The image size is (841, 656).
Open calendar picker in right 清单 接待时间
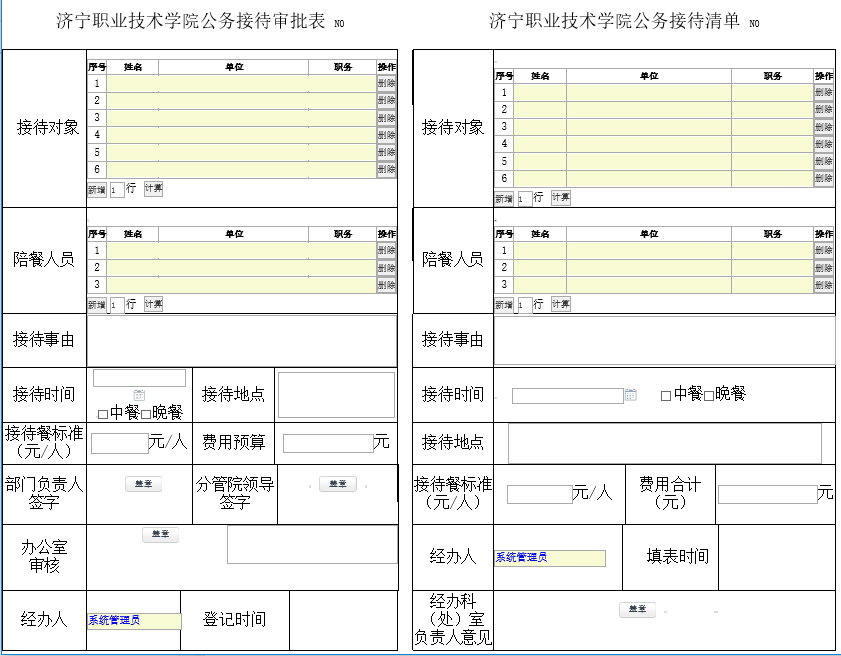[x=631, y=395]
